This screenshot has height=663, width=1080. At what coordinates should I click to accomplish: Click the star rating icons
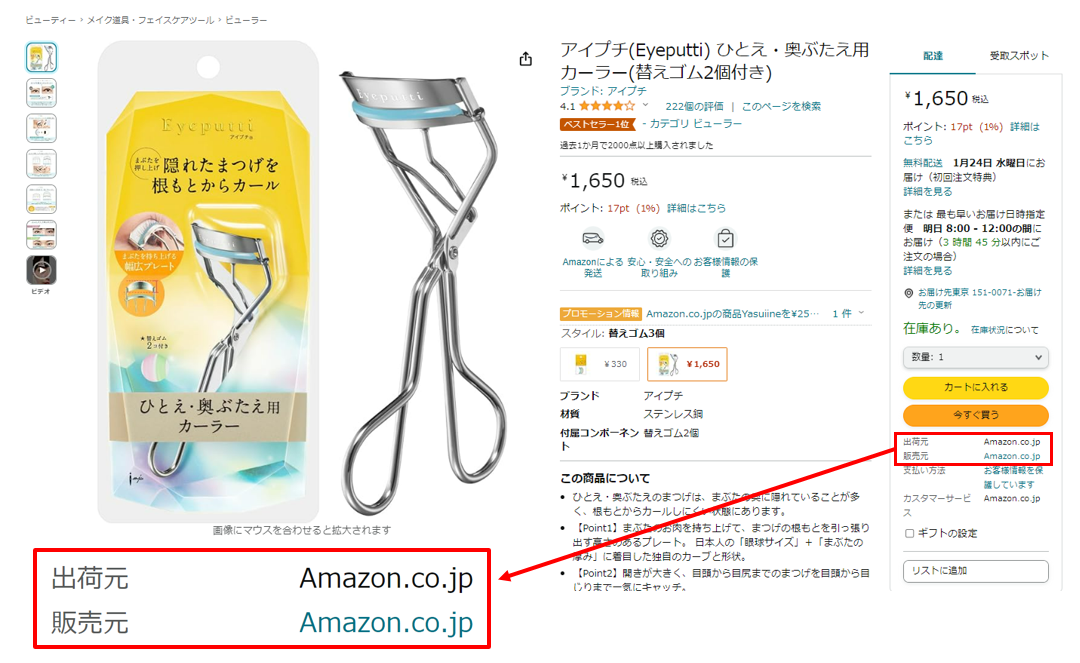tap(607, 106)
